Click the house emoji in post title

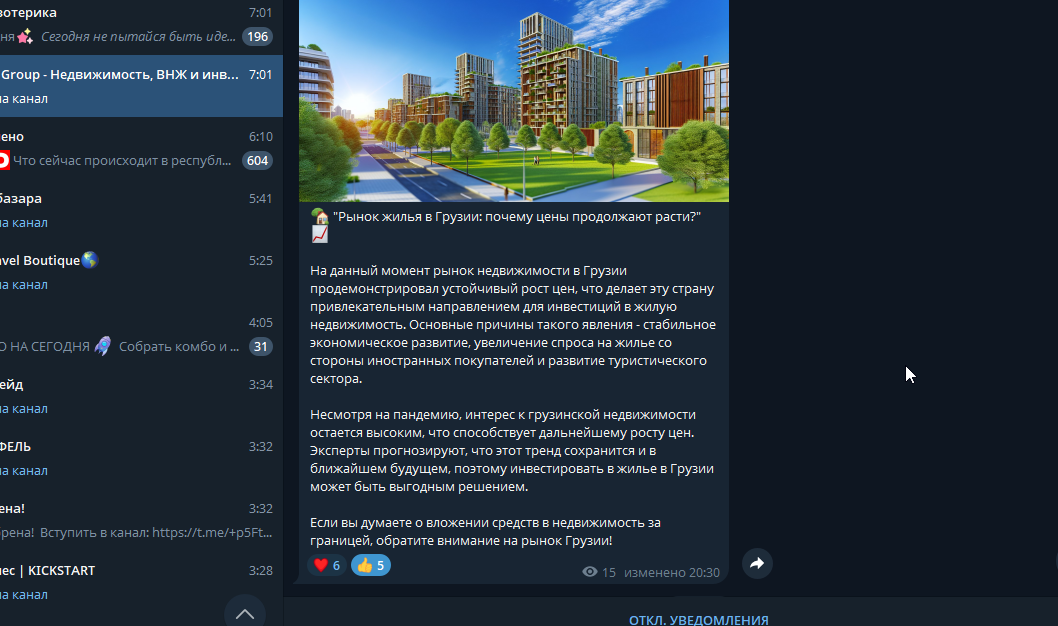320,217
